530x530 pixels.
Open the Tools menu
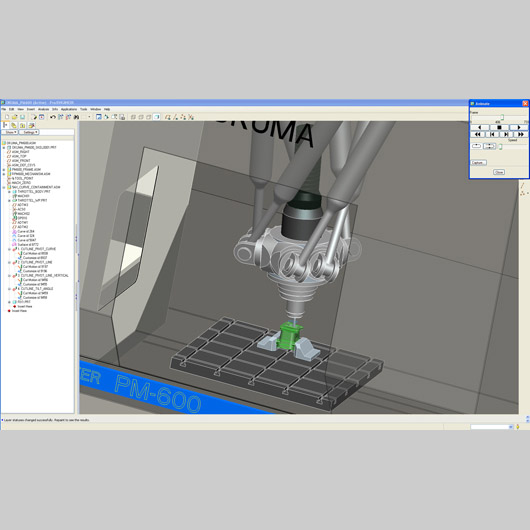pos(83,109)
